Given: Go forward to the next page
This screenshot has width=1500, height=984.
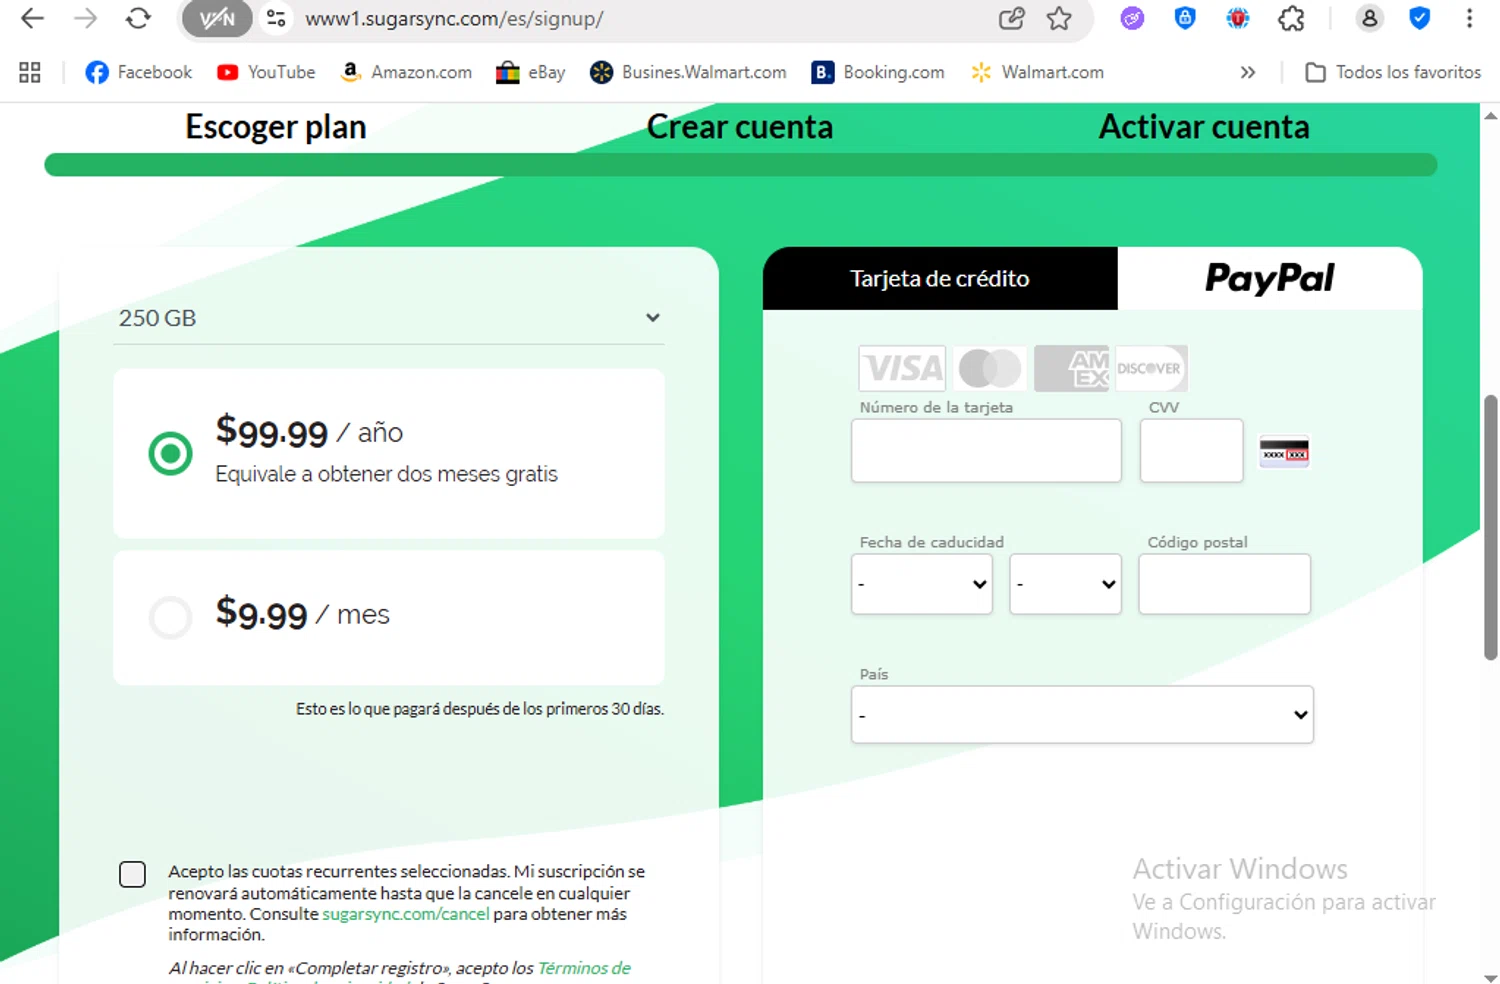Looking at the screenshot, I should (x=86, y=18).
